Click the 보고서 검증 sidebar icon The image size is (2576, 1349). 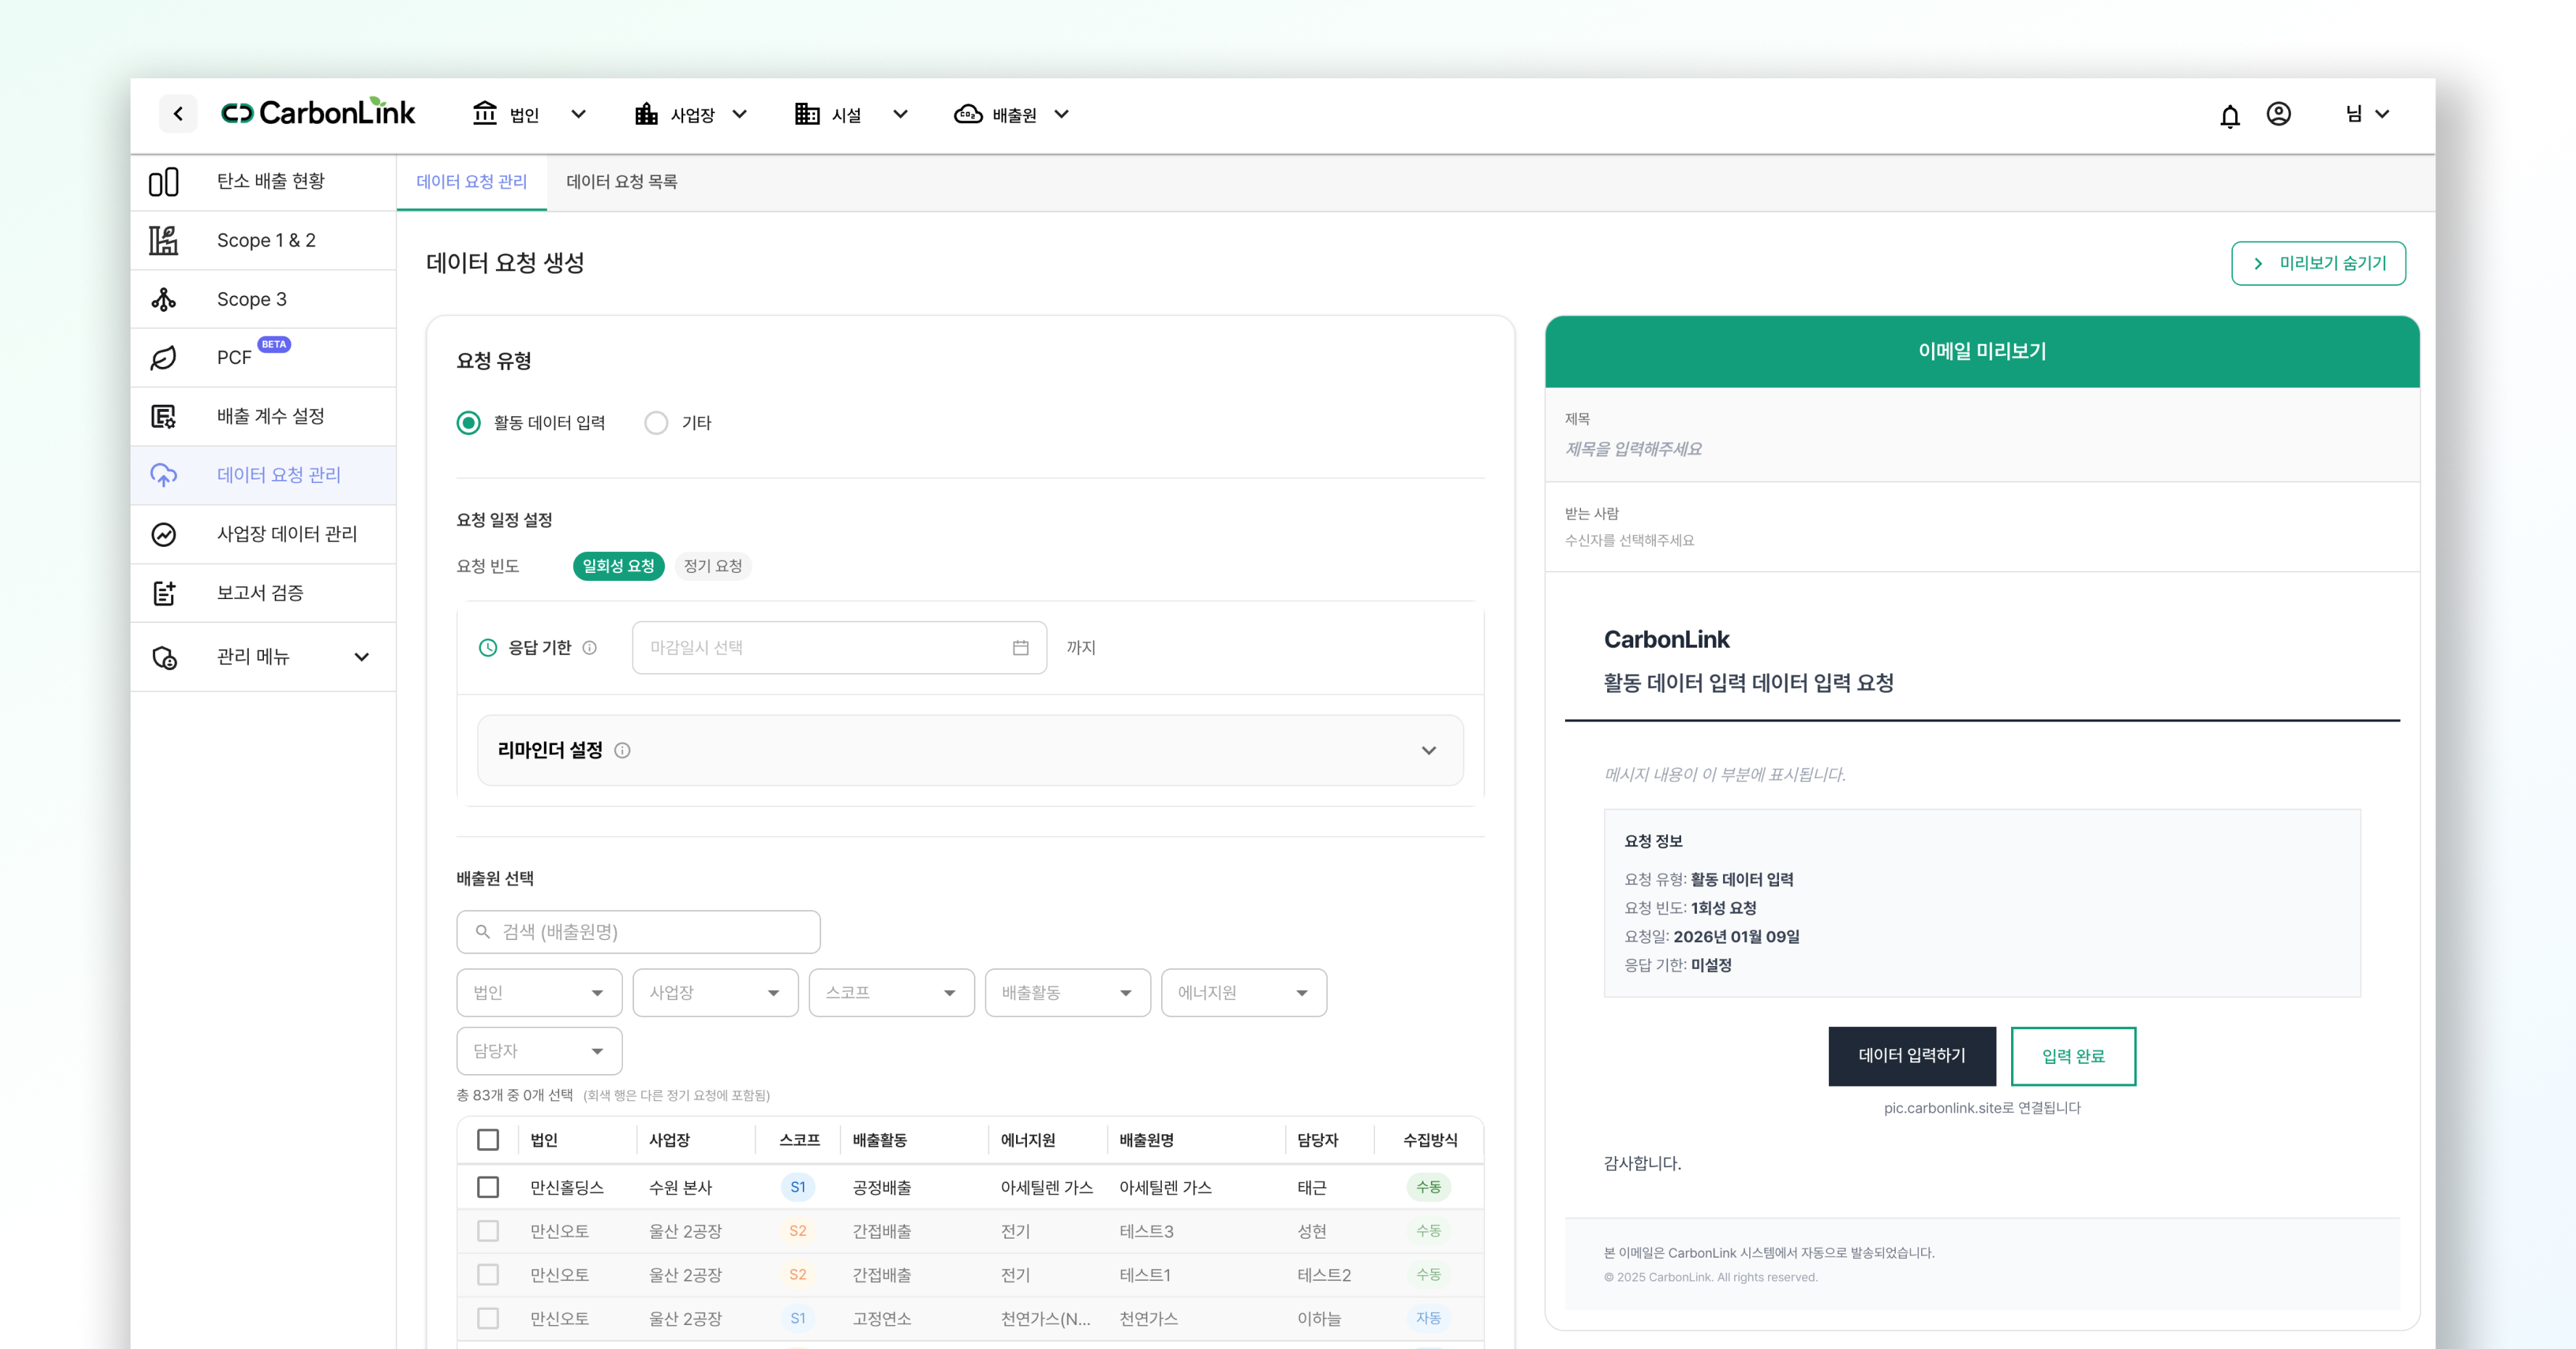(164, 593)
